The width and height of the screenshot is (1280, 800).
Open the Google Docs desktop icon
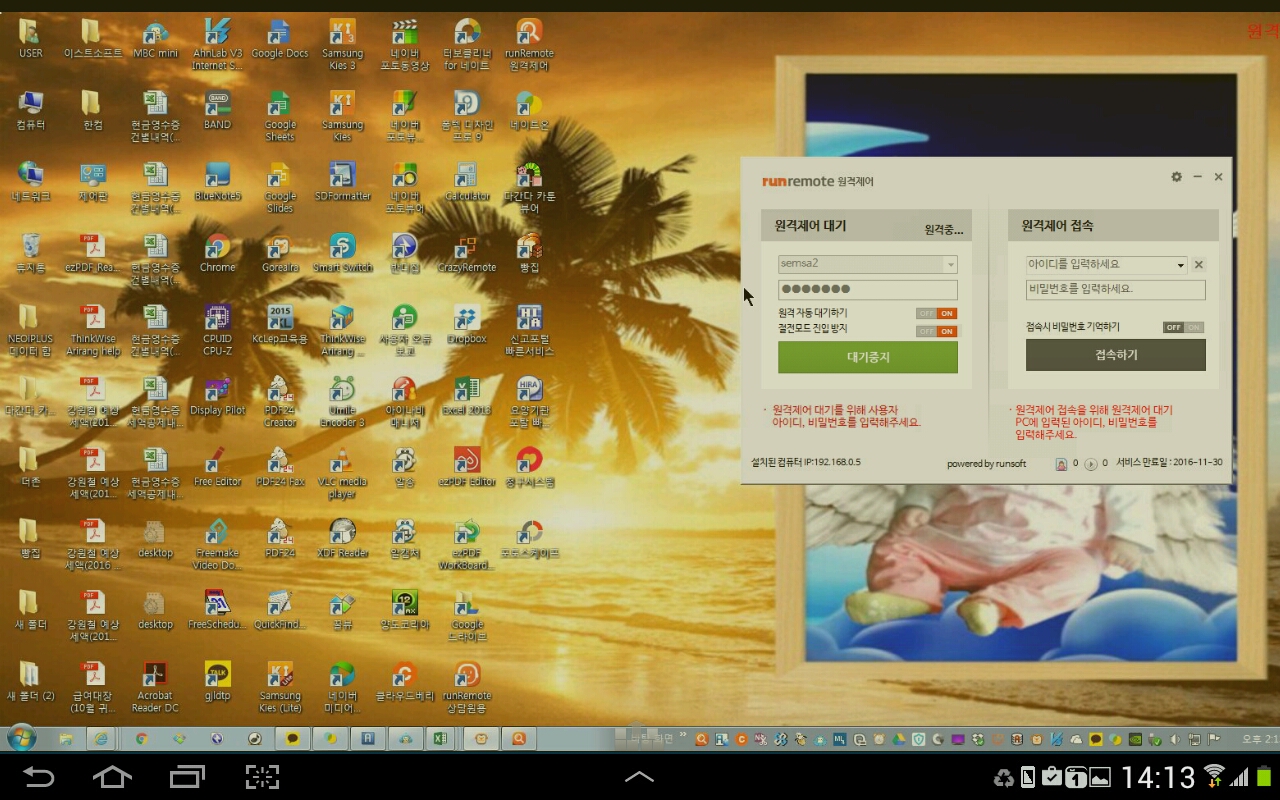coord(279,33)
